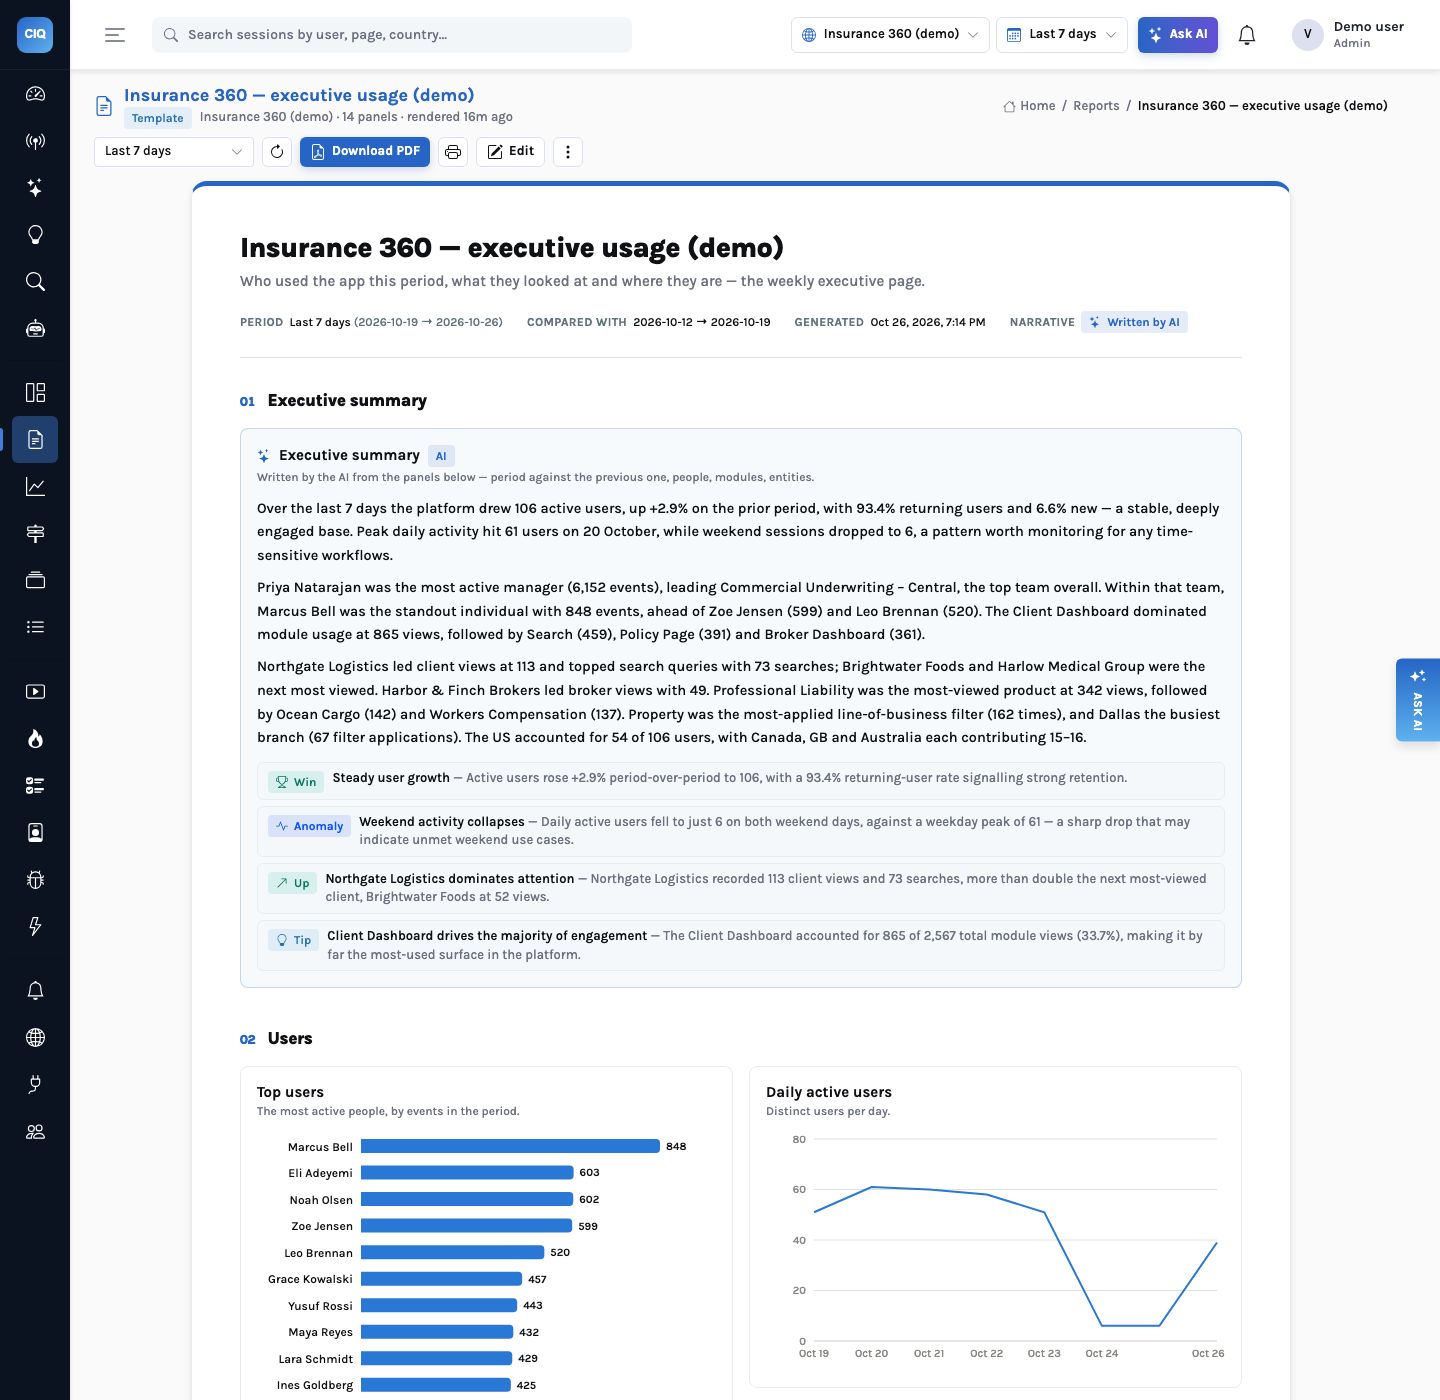Viewport: 1440px width, 1400px height.
Task: Click the ID badge icon in sidebar
Action: tap(35, 833)
